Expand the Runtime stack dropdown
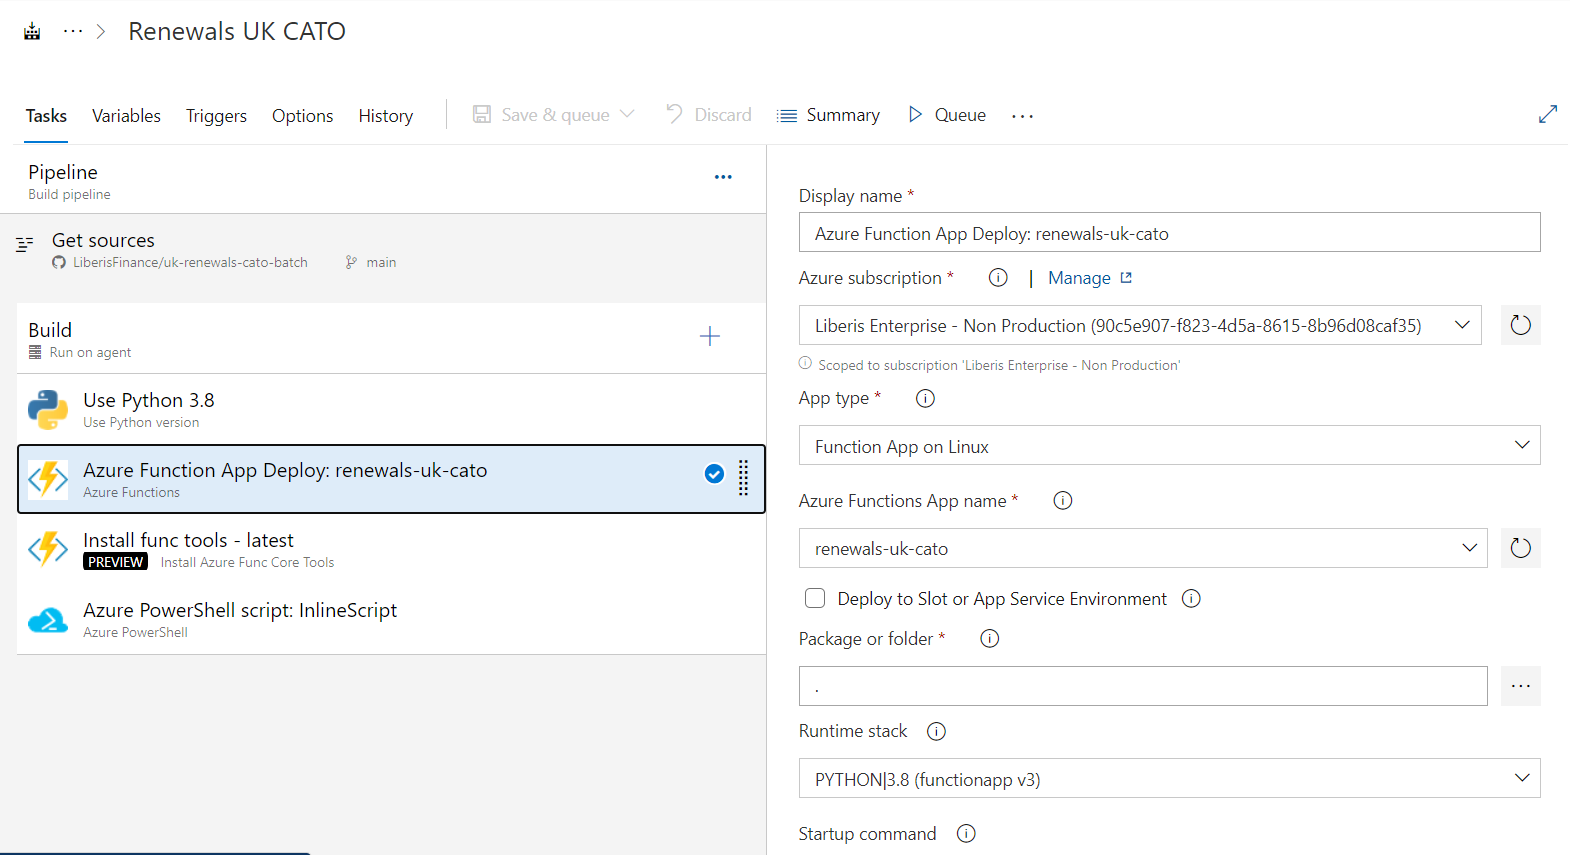 pos(1521,778)
